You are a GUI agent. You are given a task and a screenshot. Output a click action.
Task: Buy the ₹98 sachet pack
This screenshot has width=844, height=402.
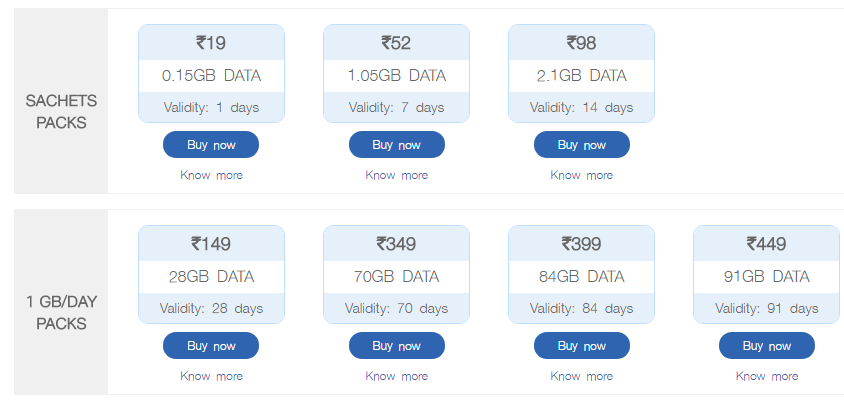click(x=582, y=145)
